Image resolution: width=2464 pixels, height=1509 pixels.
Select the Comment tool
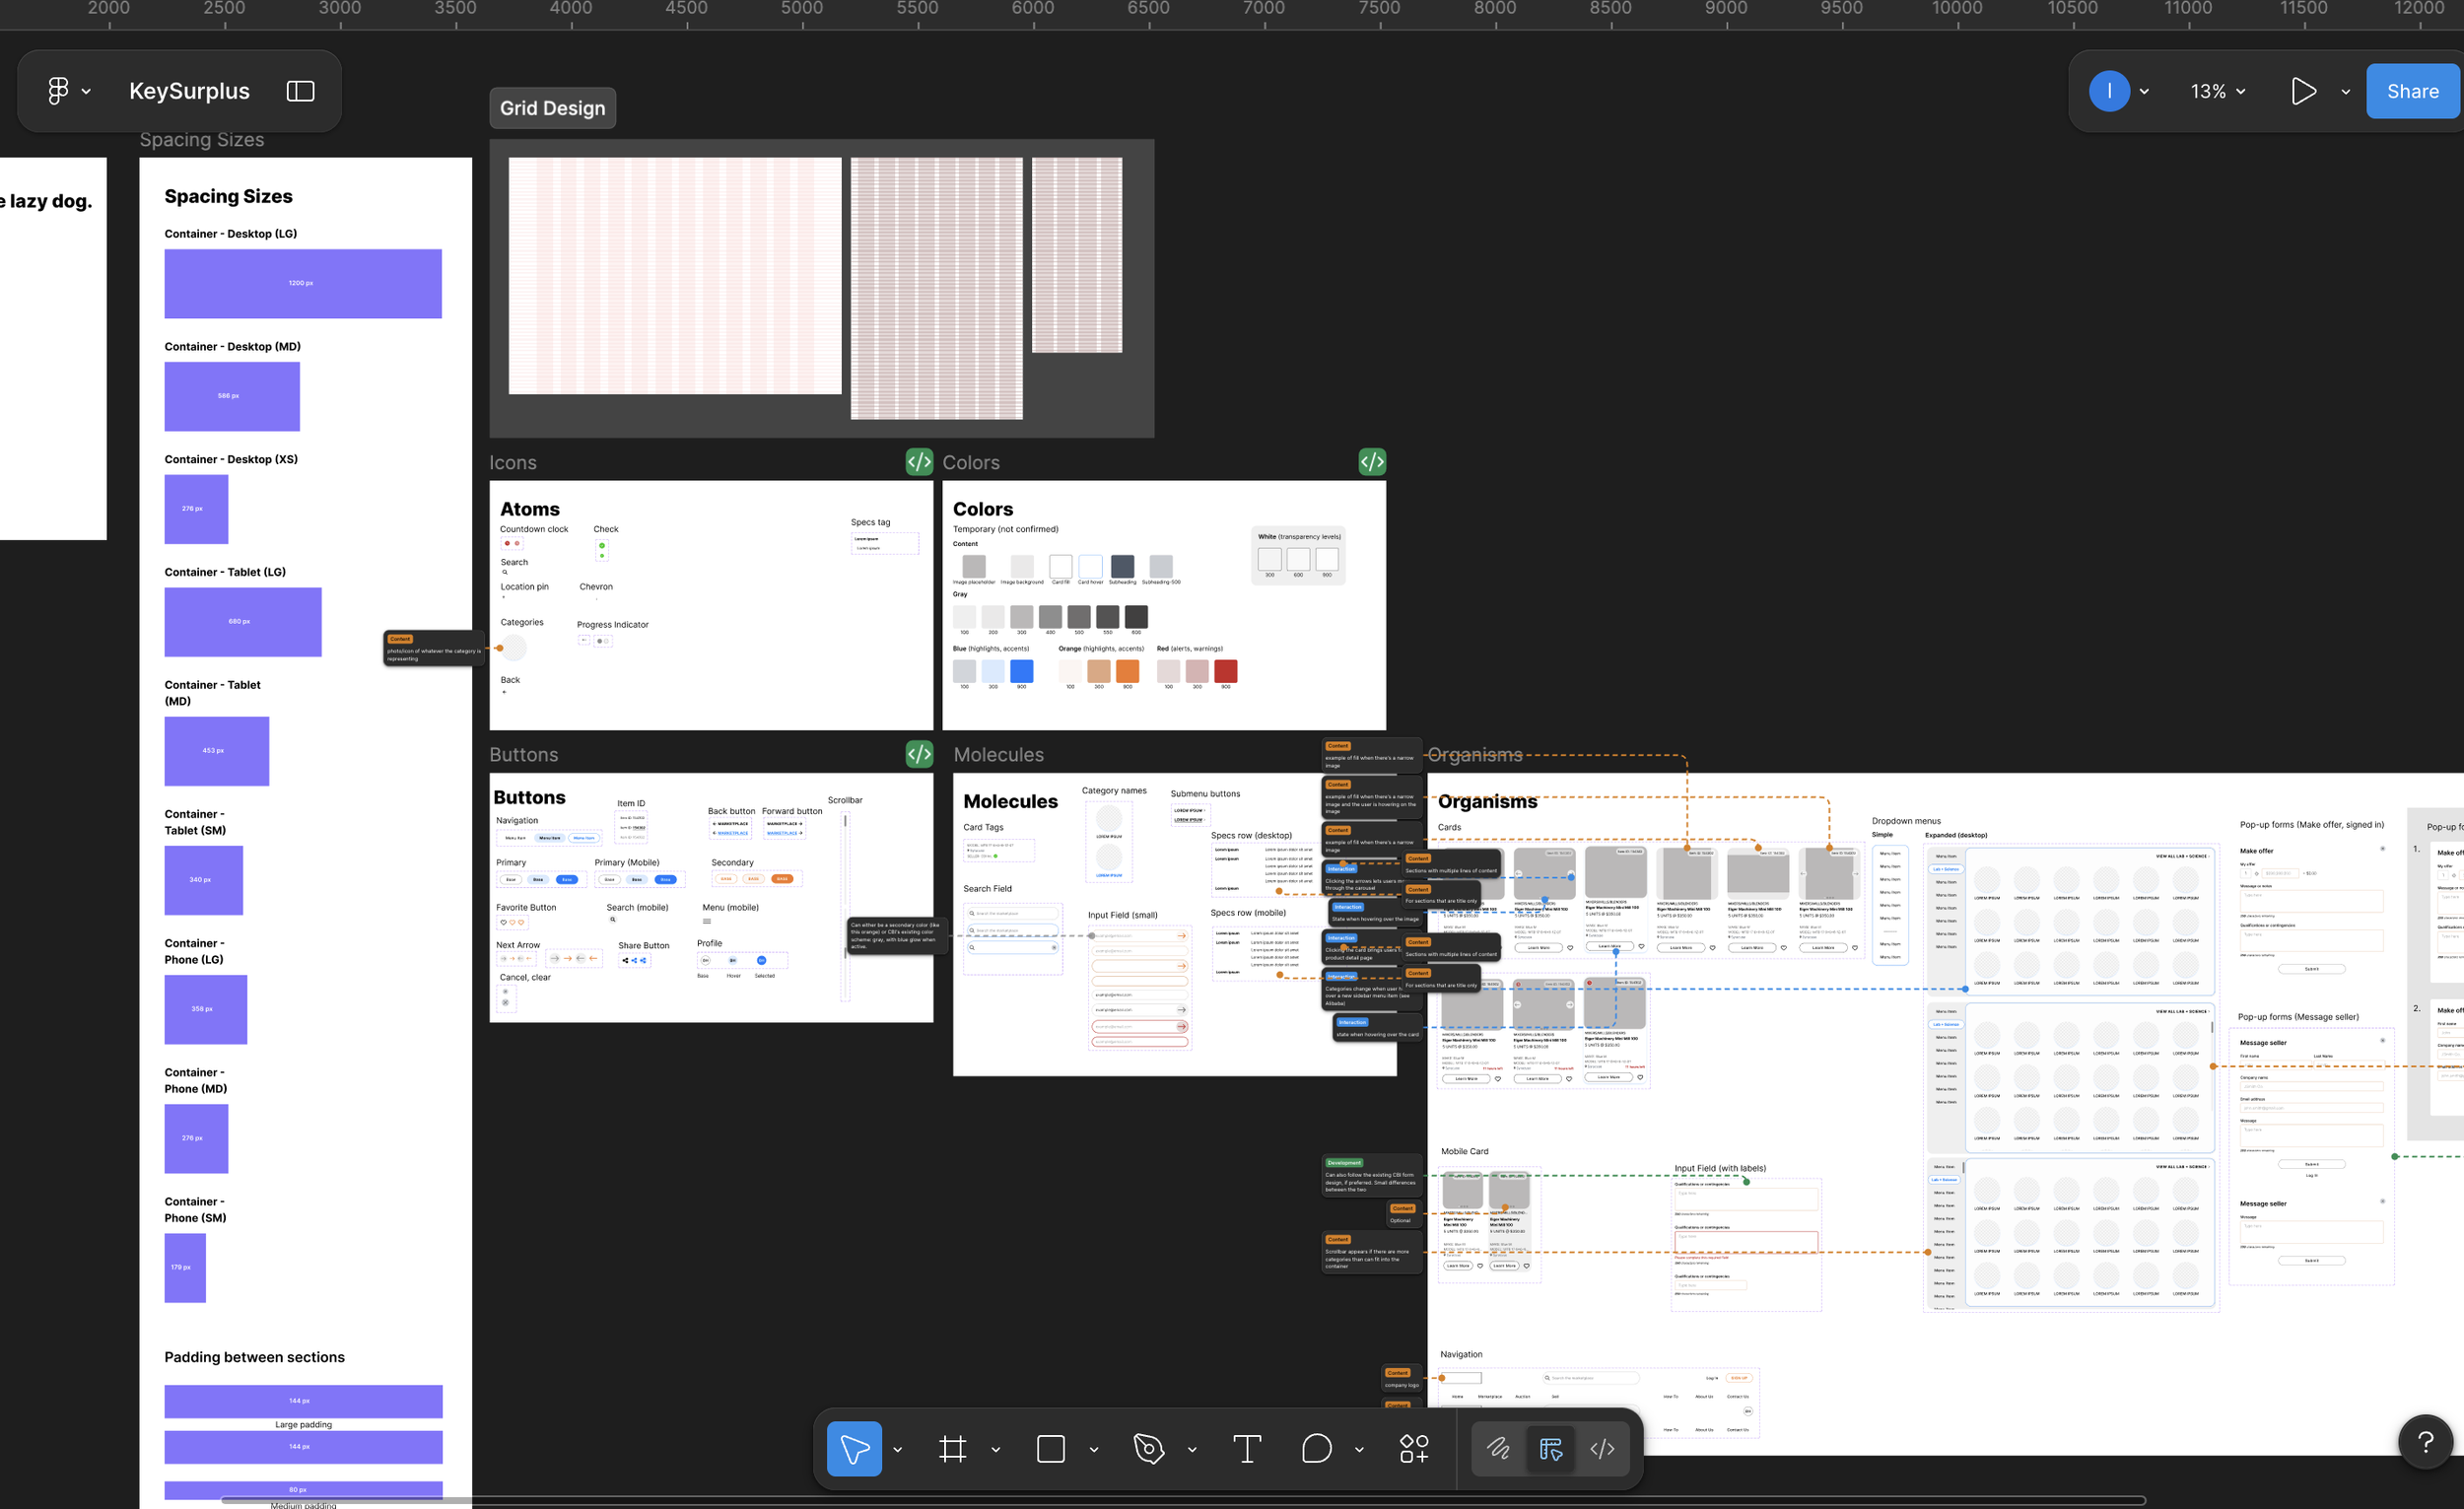pyautogui.click(x=1315, y=1448)
